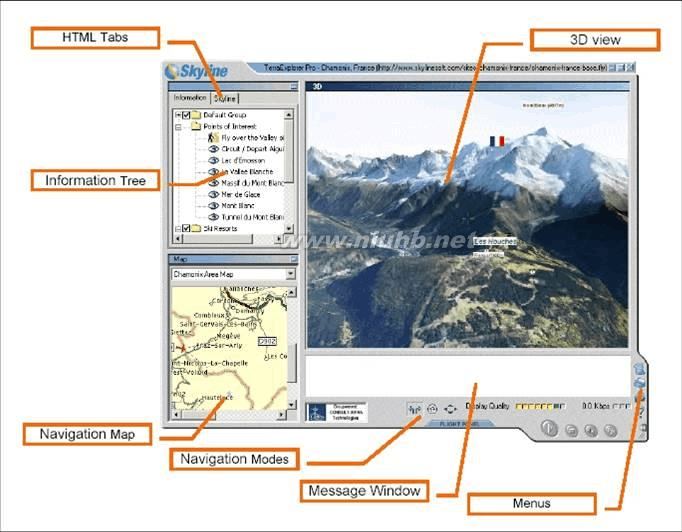Image resolution: width=682 pixels, height=532 pixels.
Task: Click the Flight Panel label tab
Action: coord(460,423)
